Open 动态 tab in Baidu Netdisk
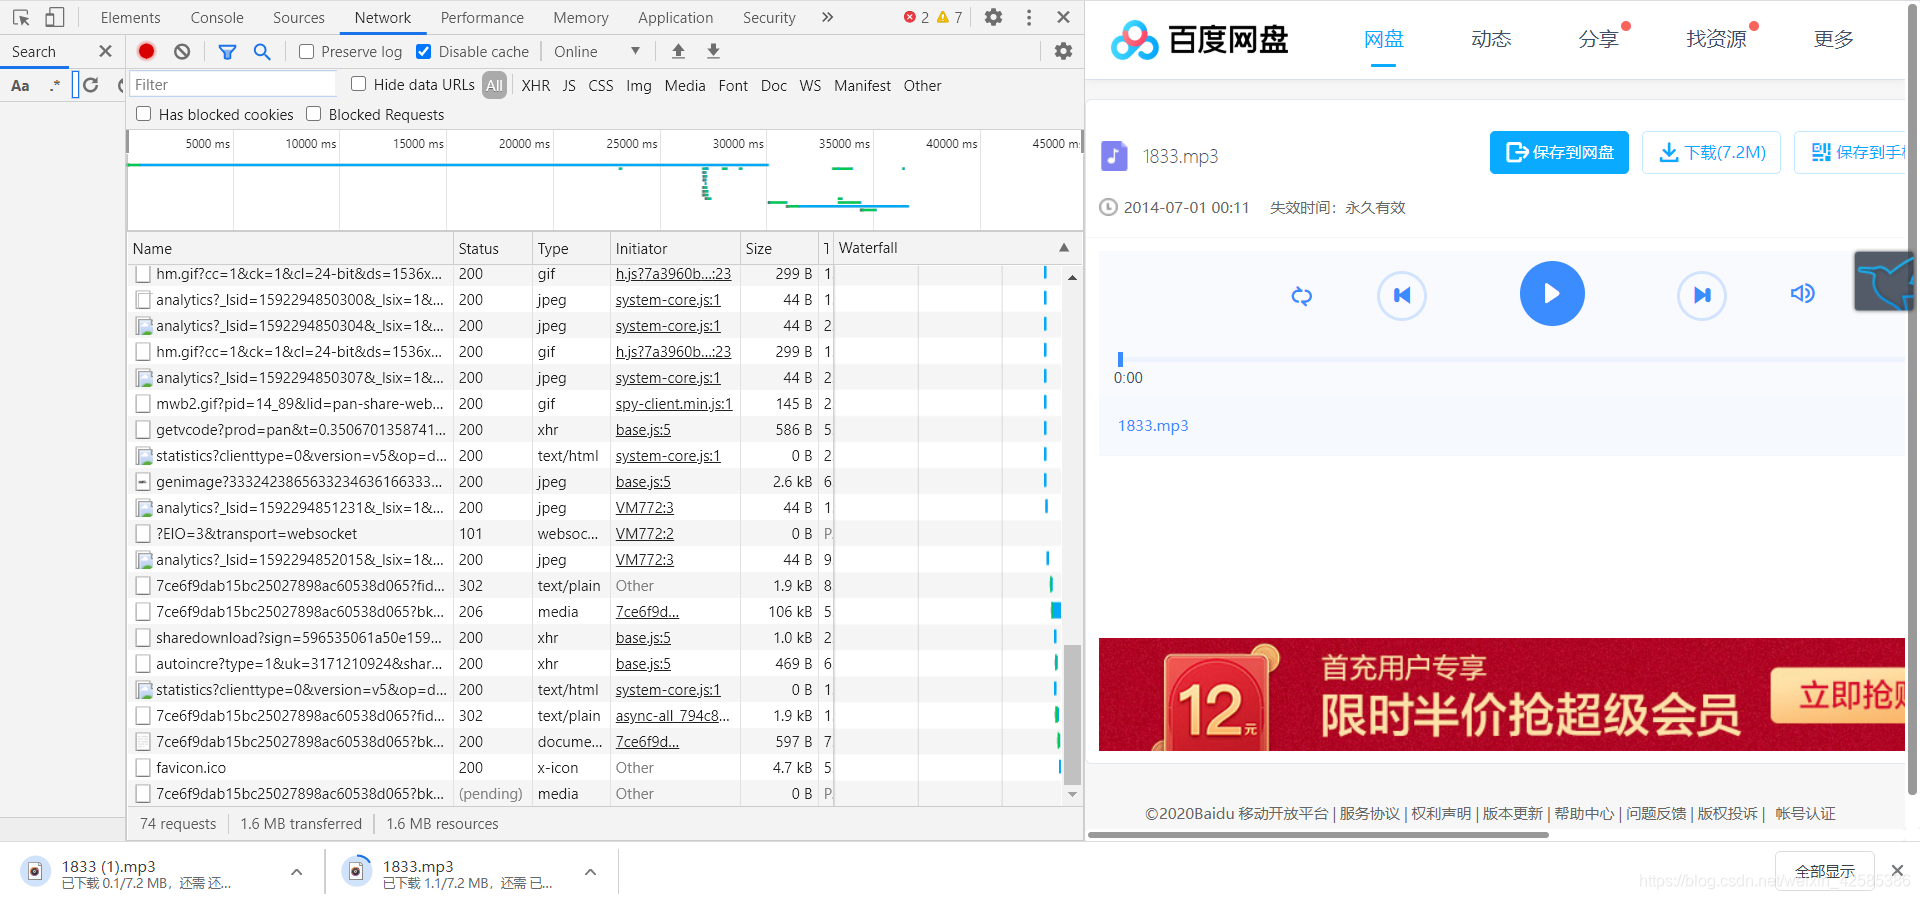The height and width of the screenshot is (899, 1920). tap(1491, 39)
